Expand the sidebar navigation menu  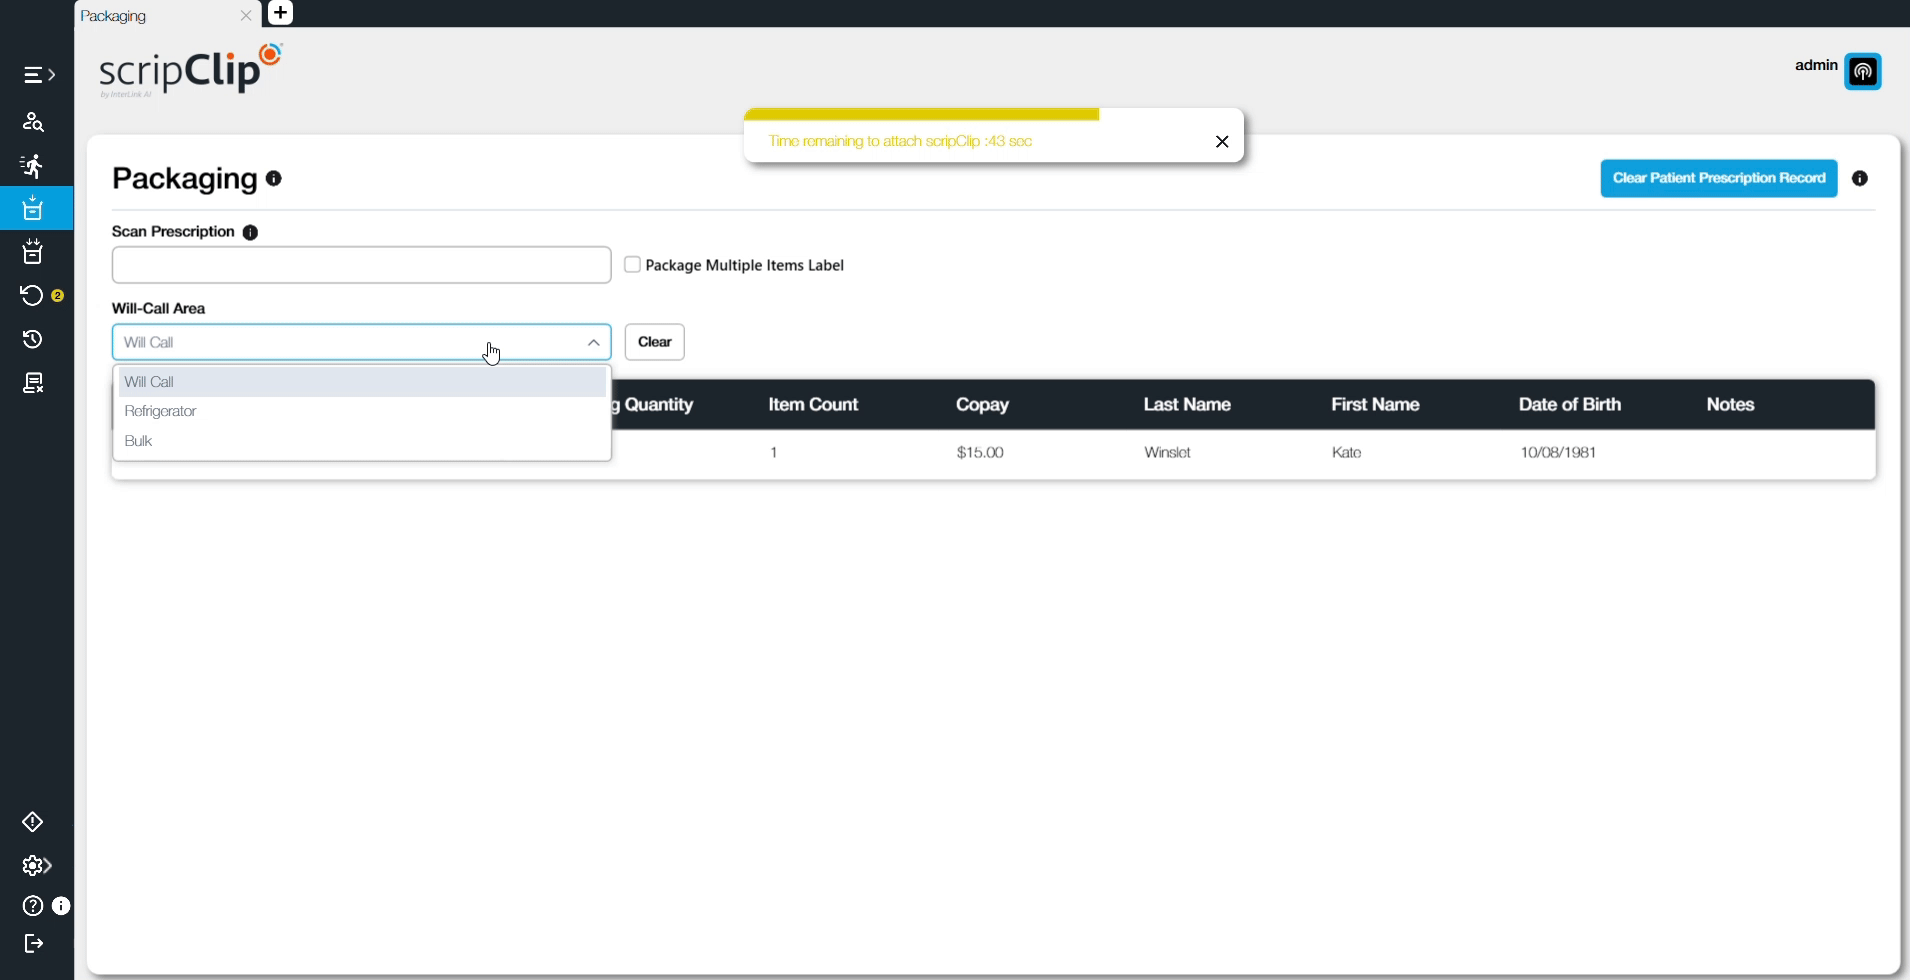(38, 75)
